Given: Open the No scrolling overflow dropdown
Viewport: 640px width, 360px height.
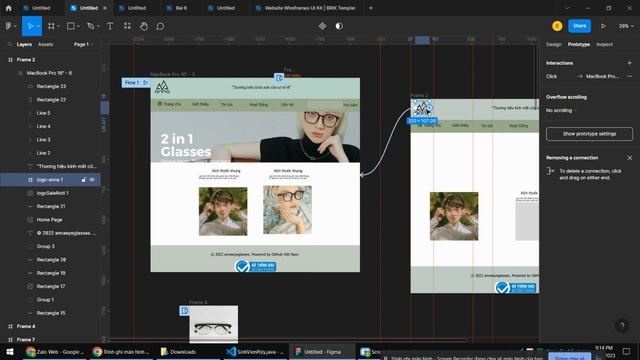Looking at the screenshot, I should pos(561,110).
